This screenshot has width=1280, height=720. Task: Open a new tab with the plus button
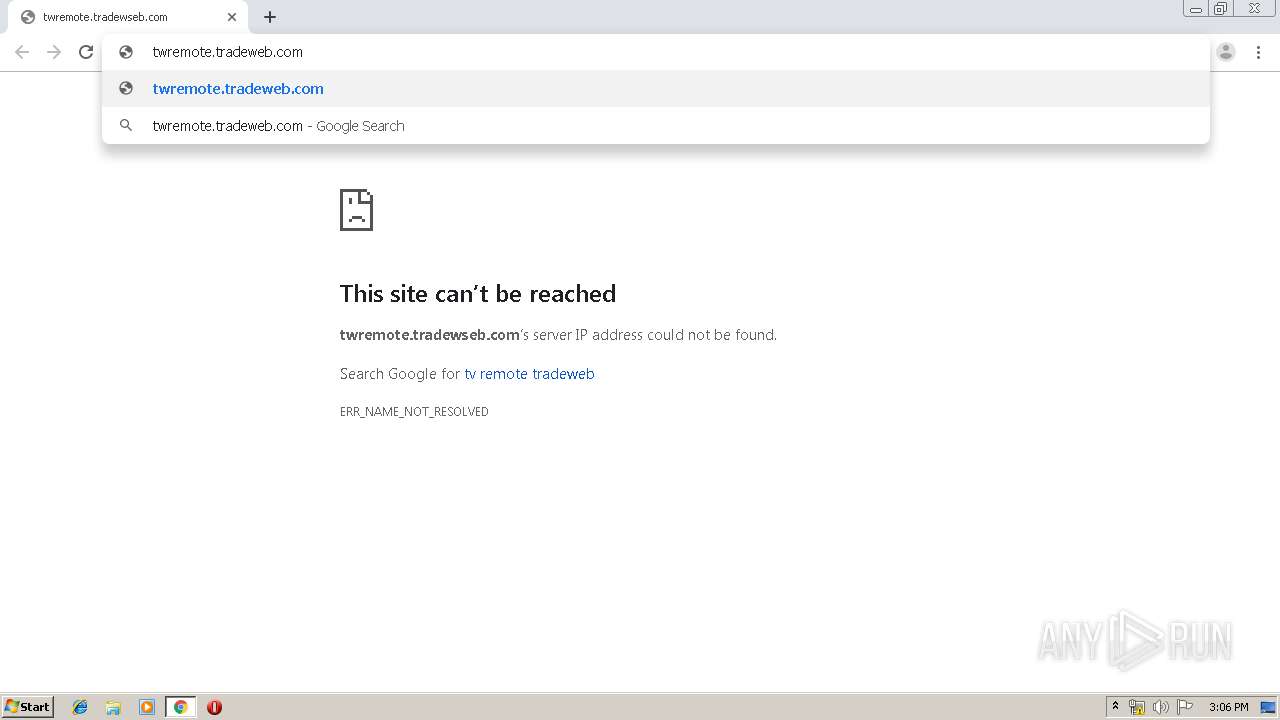tap(270, 17)
